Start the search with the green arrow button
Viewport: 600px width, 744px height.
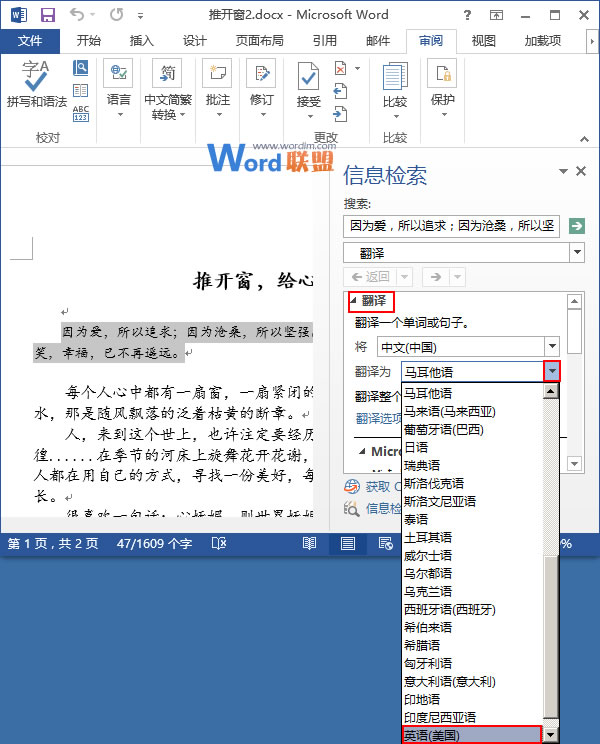click(577, 226)
